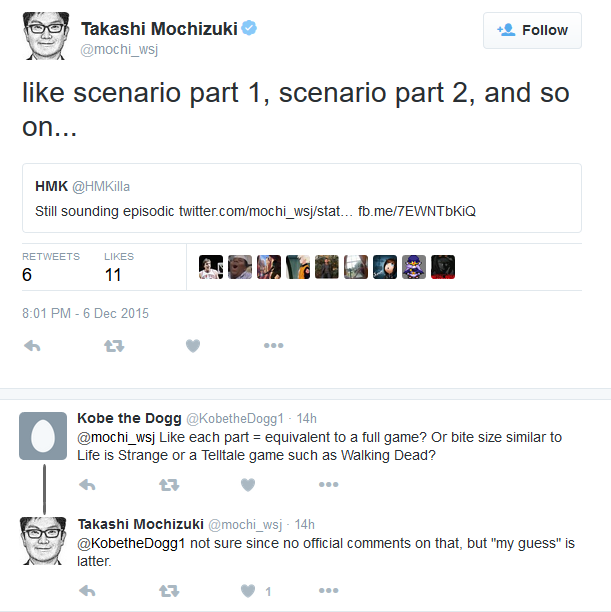This screenshot has width=611, height=612.
Task: Open the fb.me/7EWNTbKiQ link
Action: click(417, 211)
